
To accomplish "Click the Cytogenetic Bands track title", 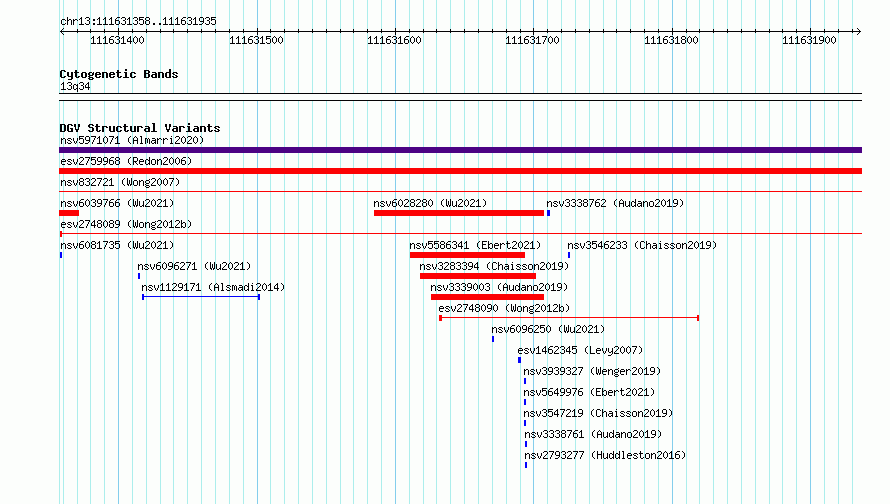I will [119, 74].
